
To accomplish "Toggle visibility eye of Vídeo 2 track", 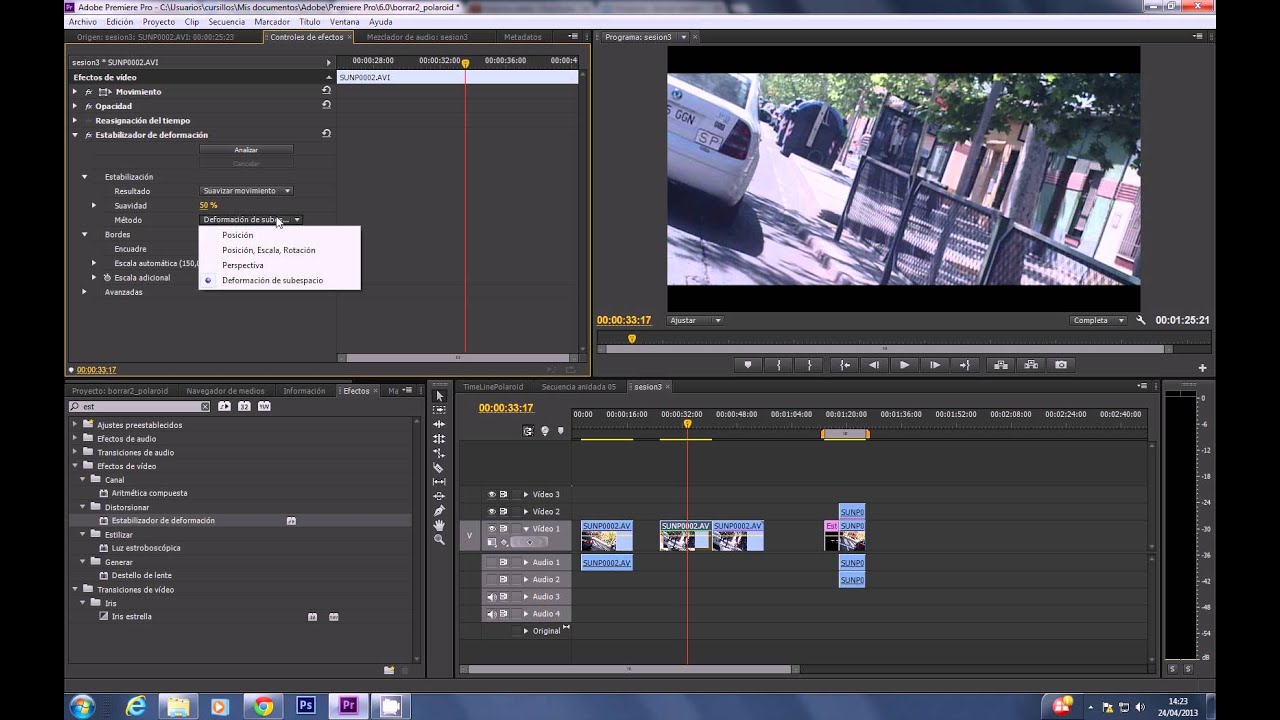I will (492, 511).
